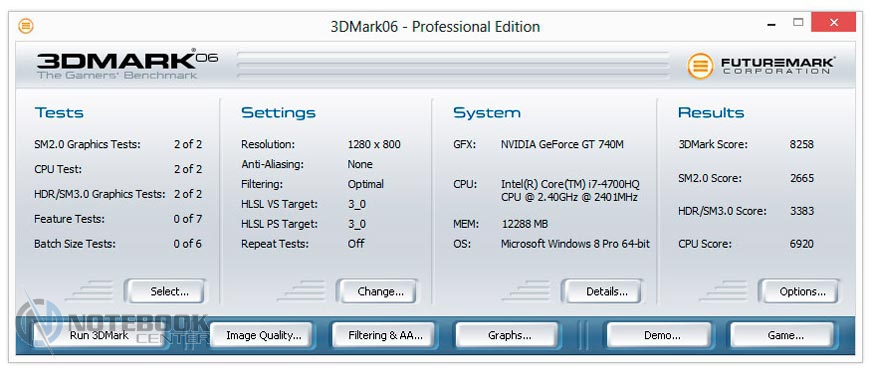The height and width of the screenshot is (370, 870).
Task: Click the SM2.0 Score value 2665
Action: pyautogui.click(x=802, y=178)
